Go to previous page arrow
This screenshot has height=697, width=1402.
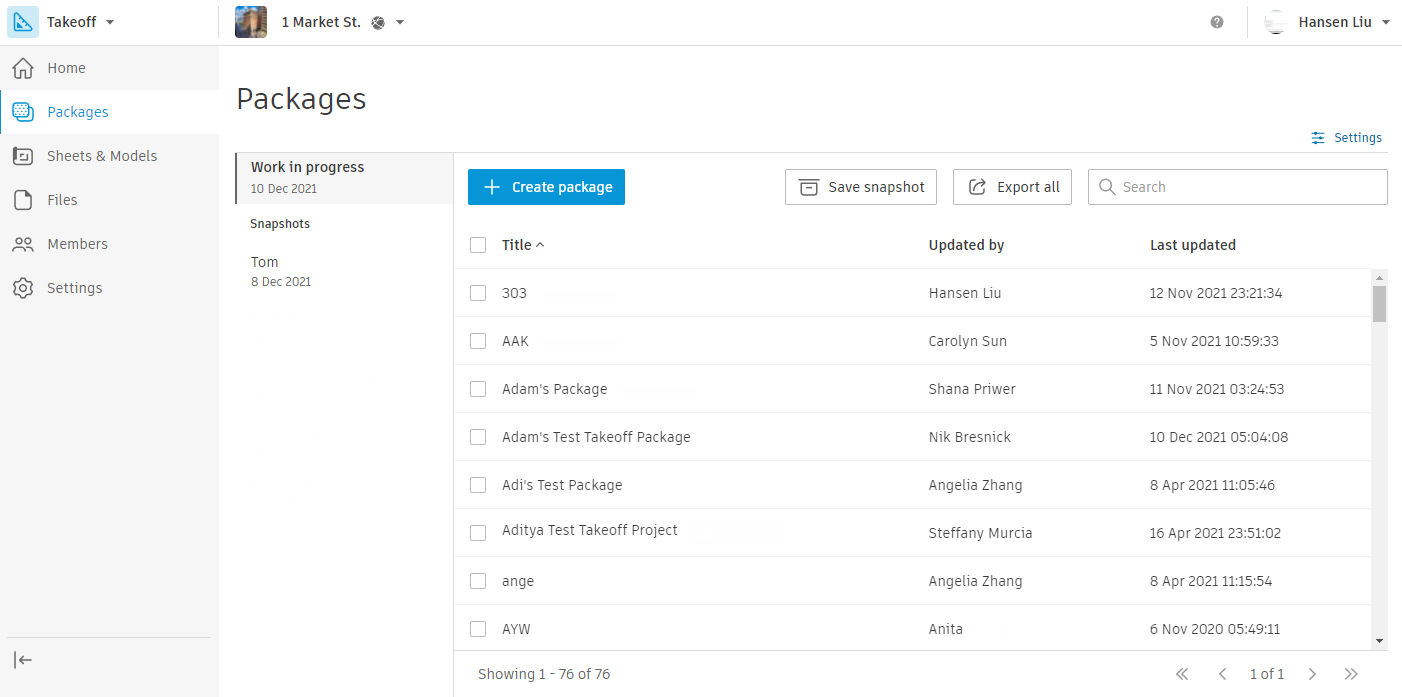point(1222,674)
